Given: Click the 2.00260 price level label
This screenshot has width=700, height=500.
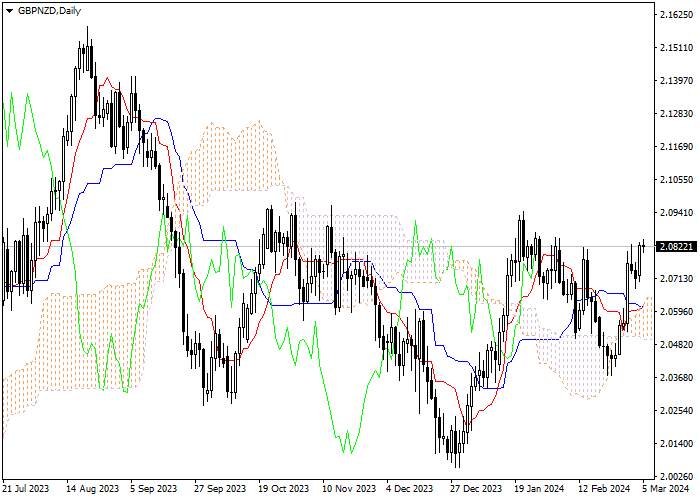Looking at the screenshot, I should [677, 477].
